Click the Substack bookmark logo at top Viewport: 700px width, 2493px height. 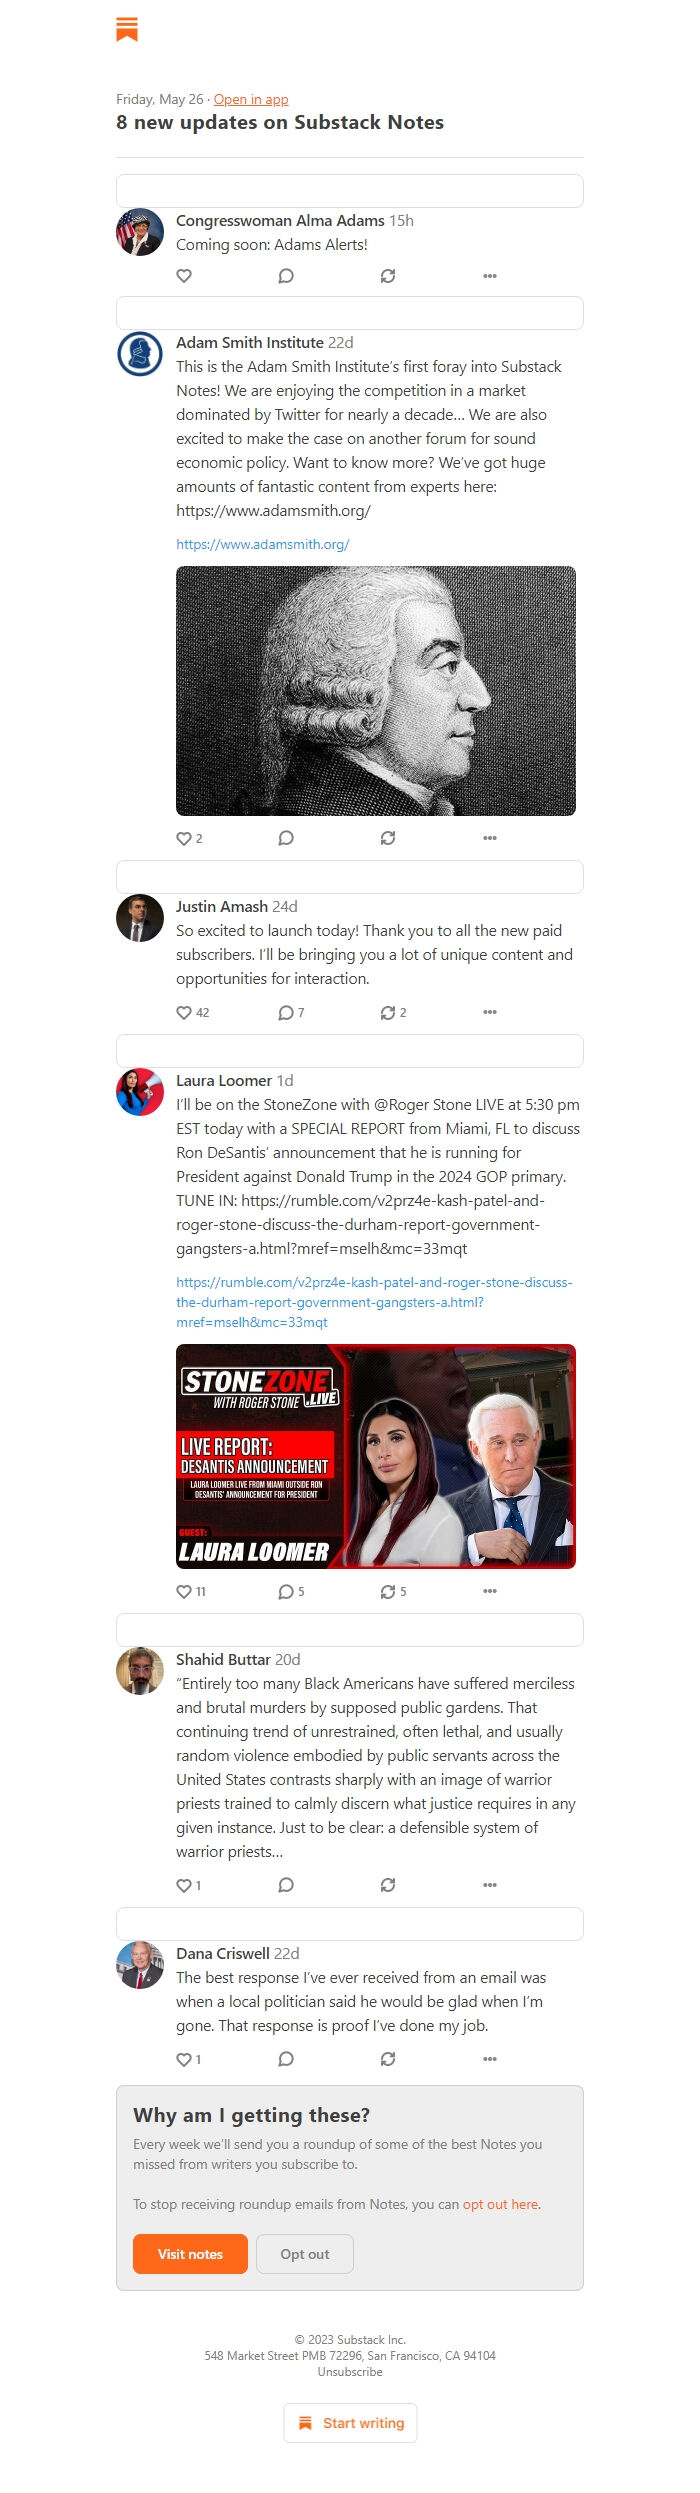click(127, 29)
